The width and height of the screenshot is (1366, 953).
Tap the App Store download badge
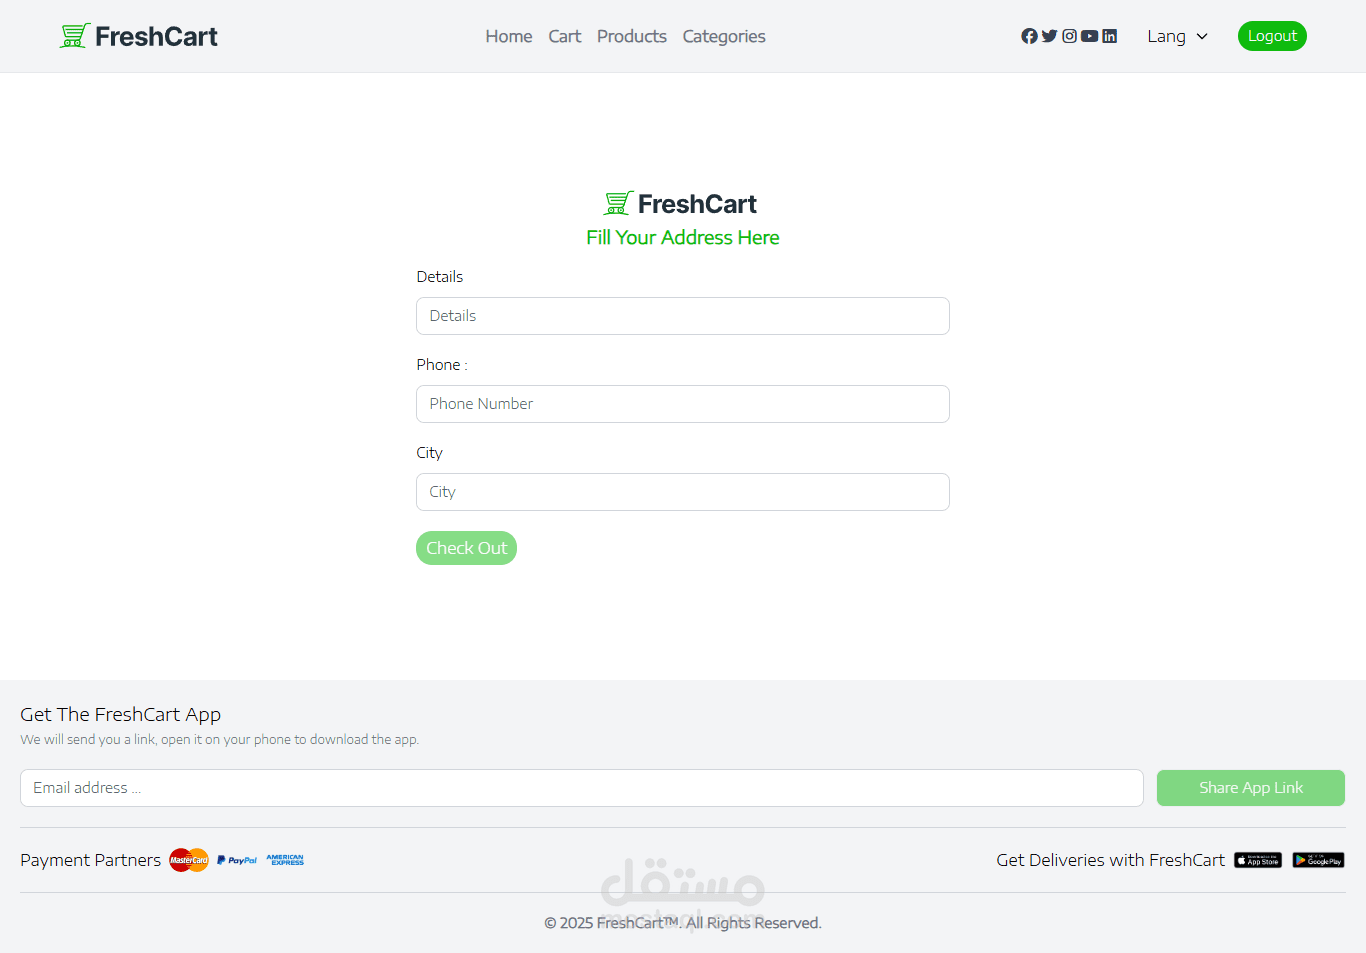tap(1258, 860)
